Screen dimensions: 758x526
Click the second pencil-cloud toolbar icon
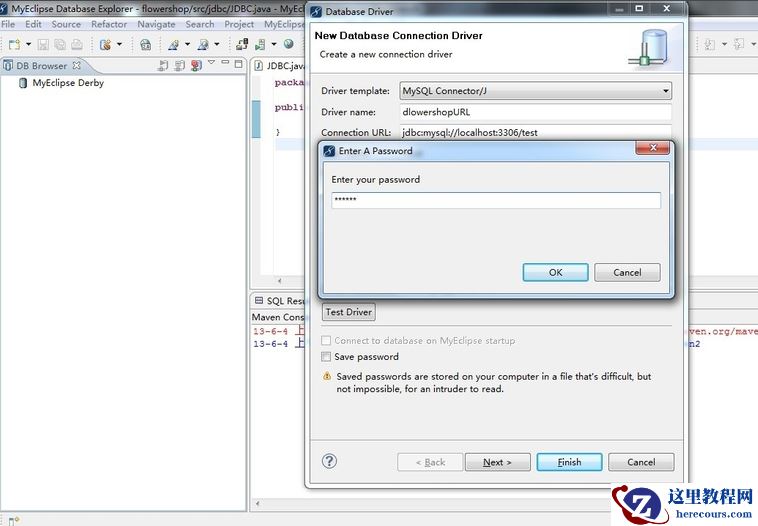(203, 44)
